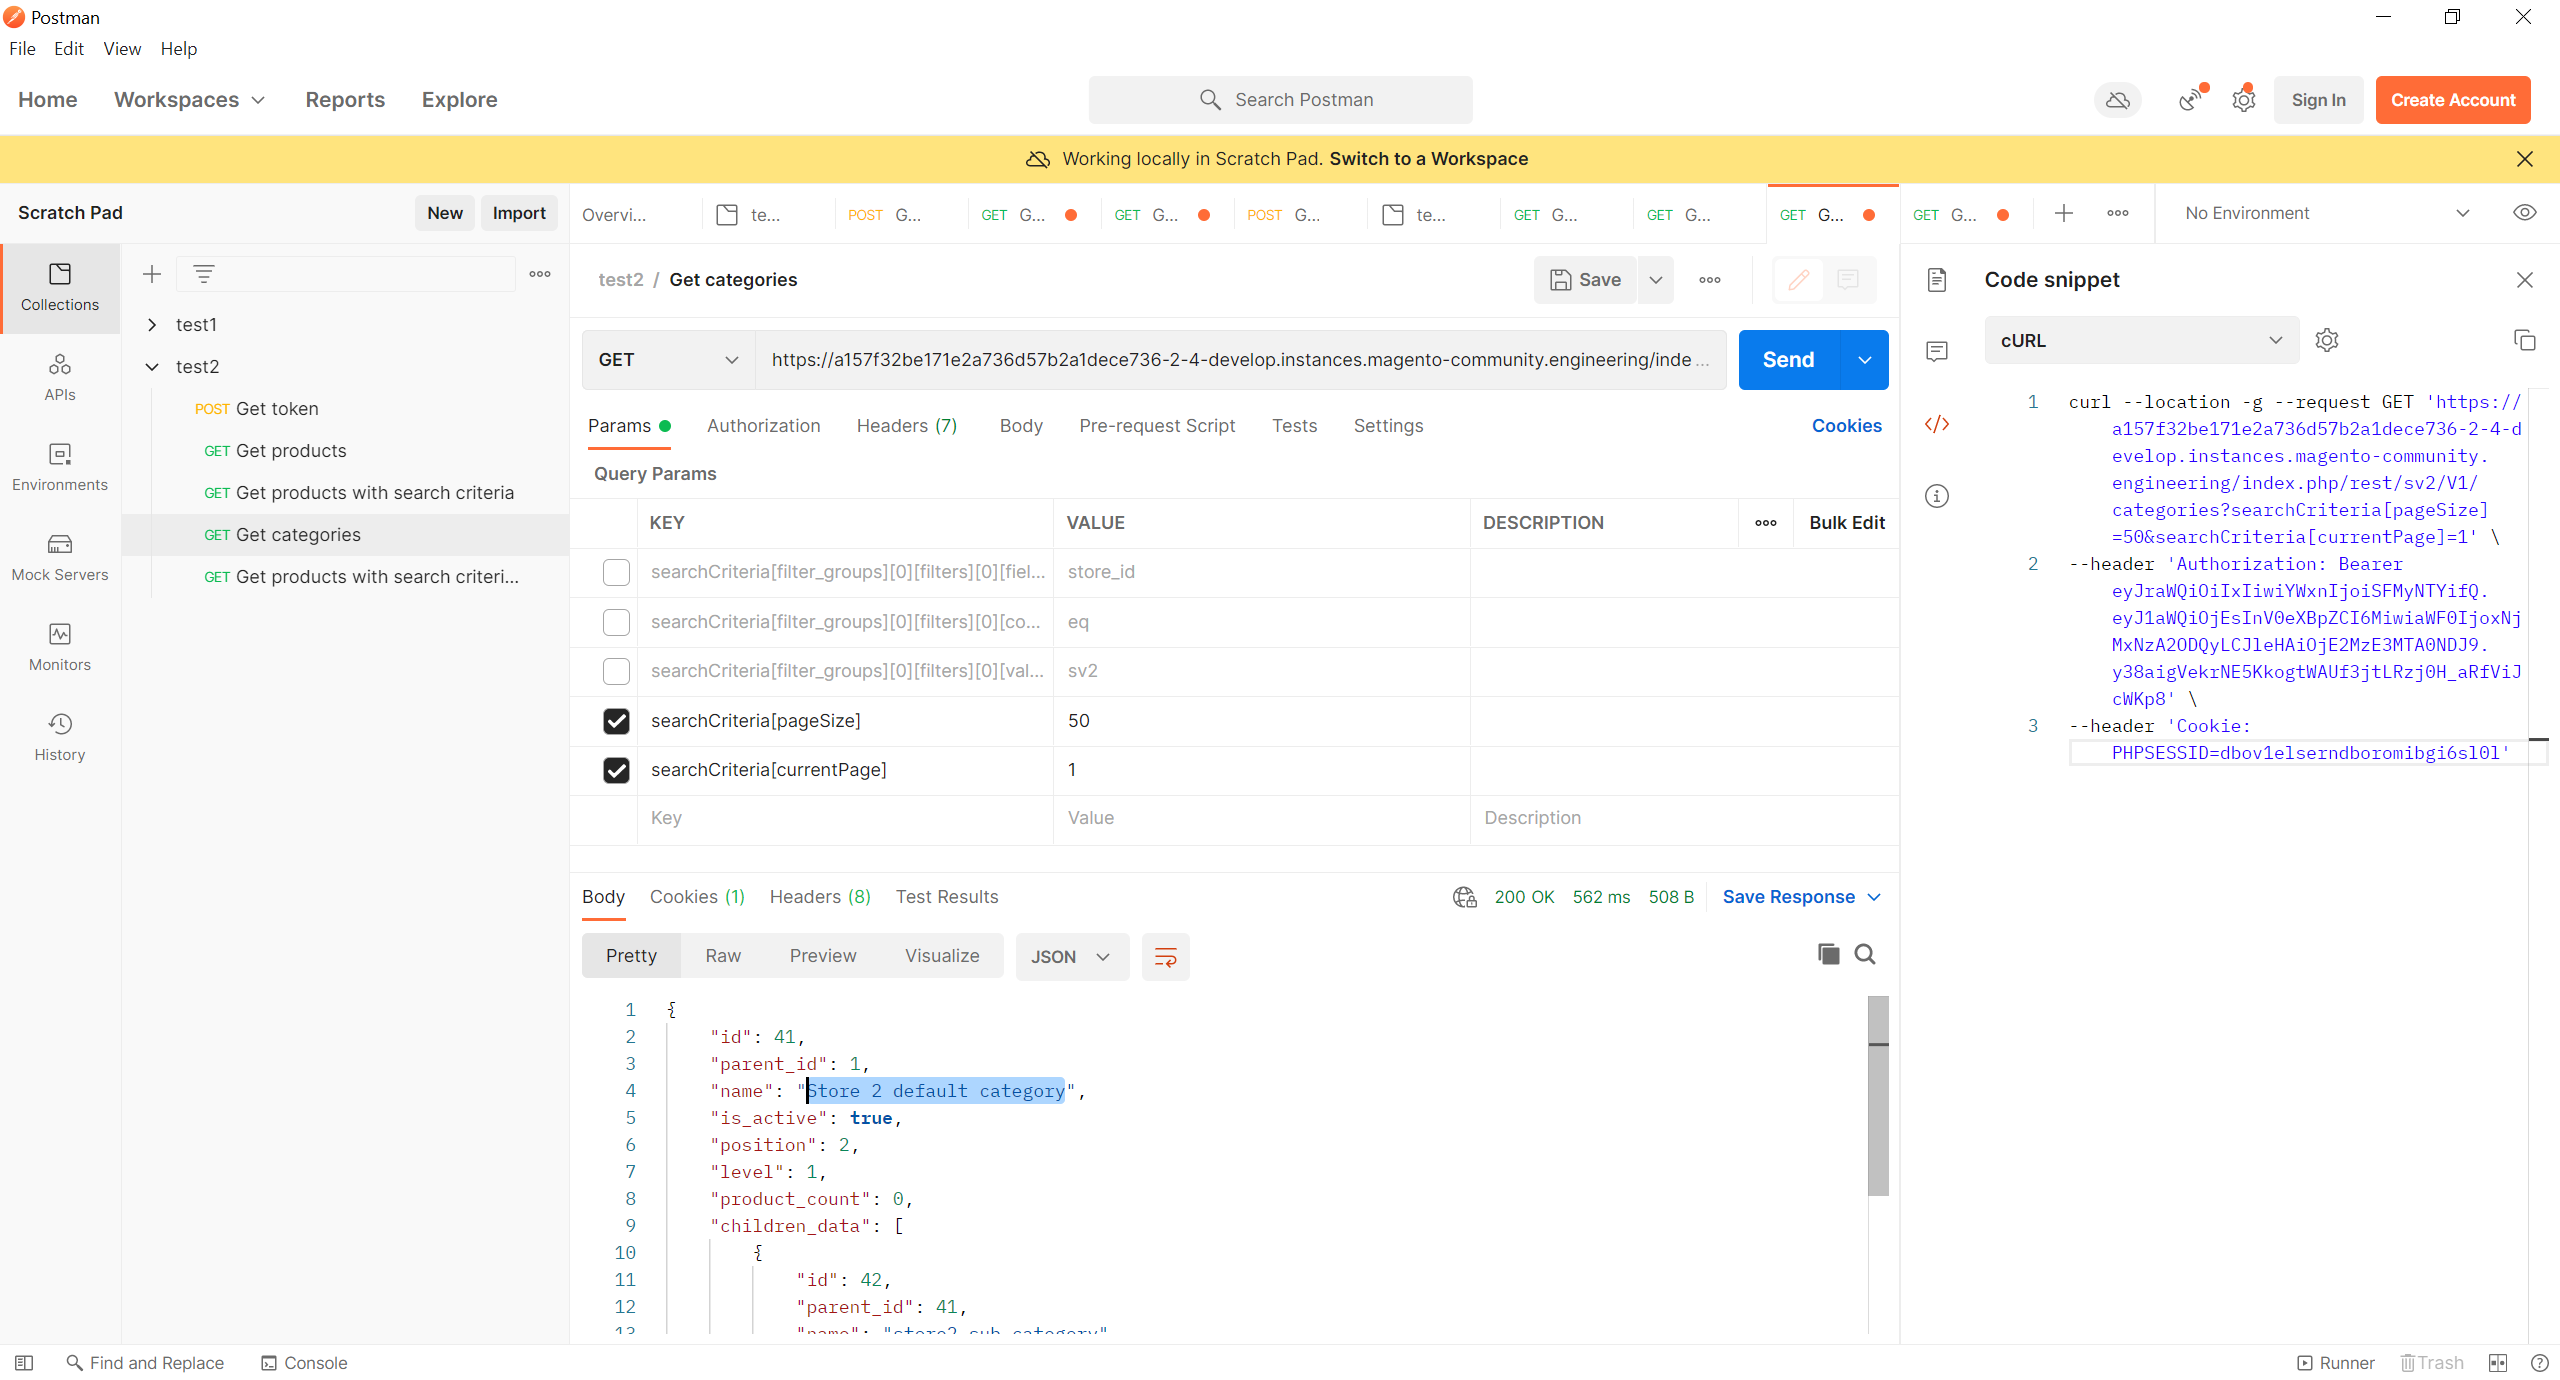Open the Workspaces dropdown
2560x1380 pixels.
tap(190, 100)
